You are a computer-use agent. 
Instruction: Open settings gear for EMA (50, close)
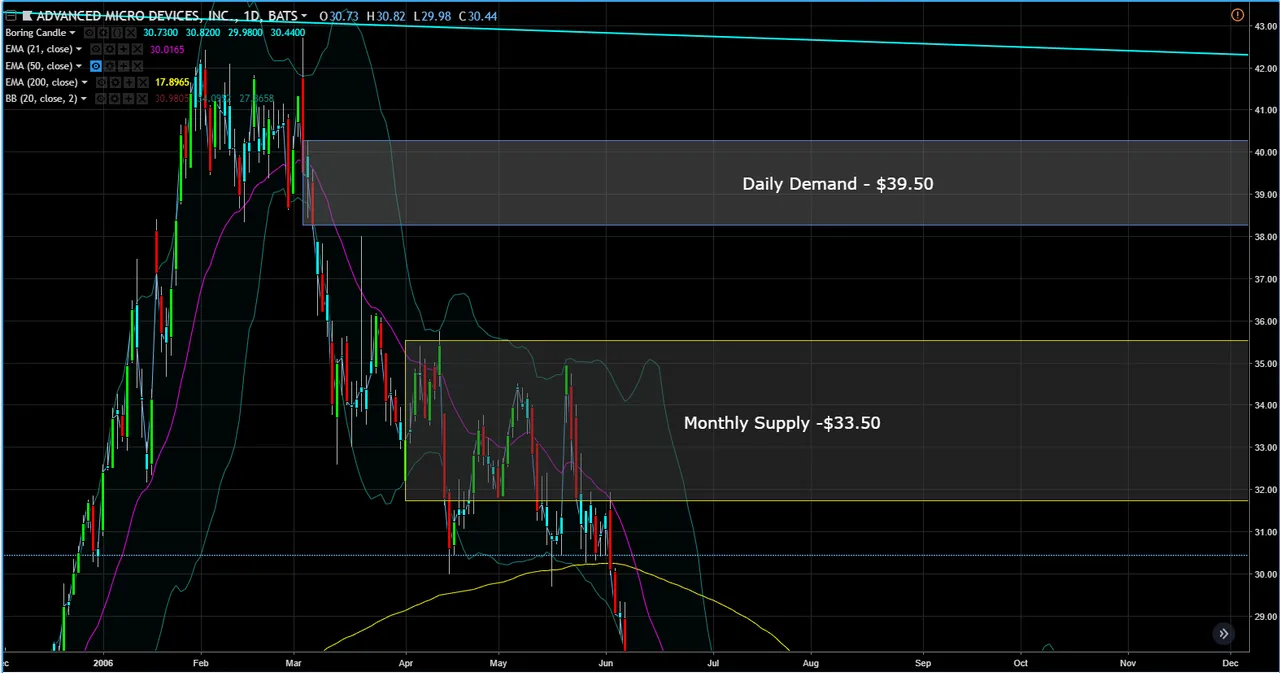coord(109,66)
